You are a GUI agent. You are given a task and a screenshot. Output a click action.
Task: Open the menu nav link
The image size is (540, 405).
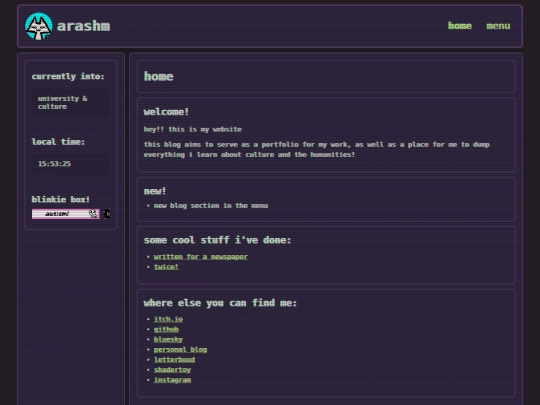[x=498, y=26]
